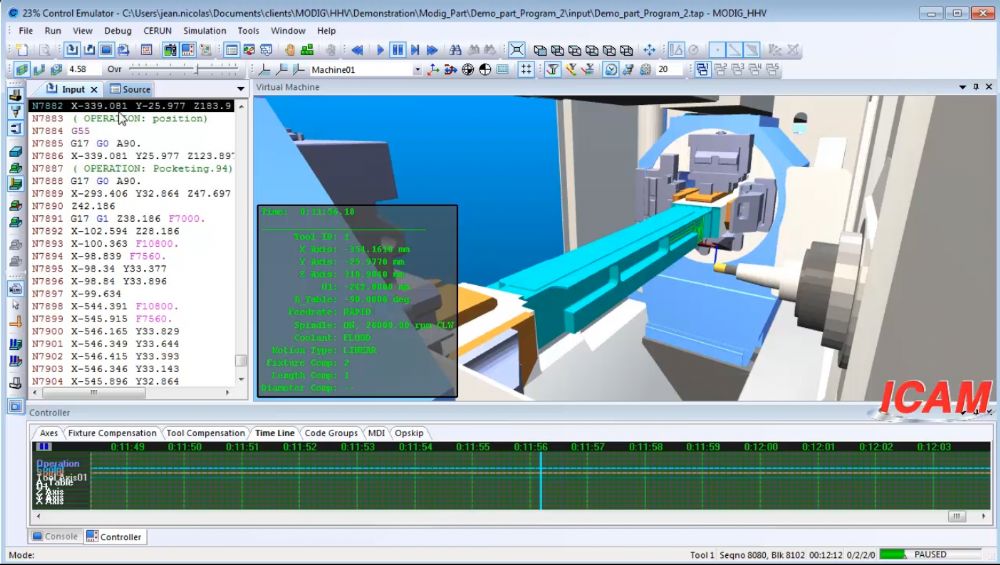This screenshot has width=1000, height=565.
Task: Click the New file icon
Action: [x=21, y=50]
